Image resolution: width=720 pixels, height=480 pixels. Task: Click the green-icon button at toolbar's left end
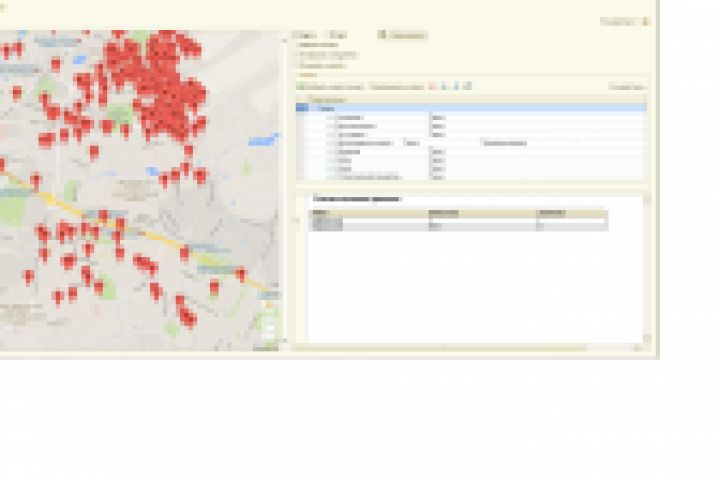coord(330,86)
